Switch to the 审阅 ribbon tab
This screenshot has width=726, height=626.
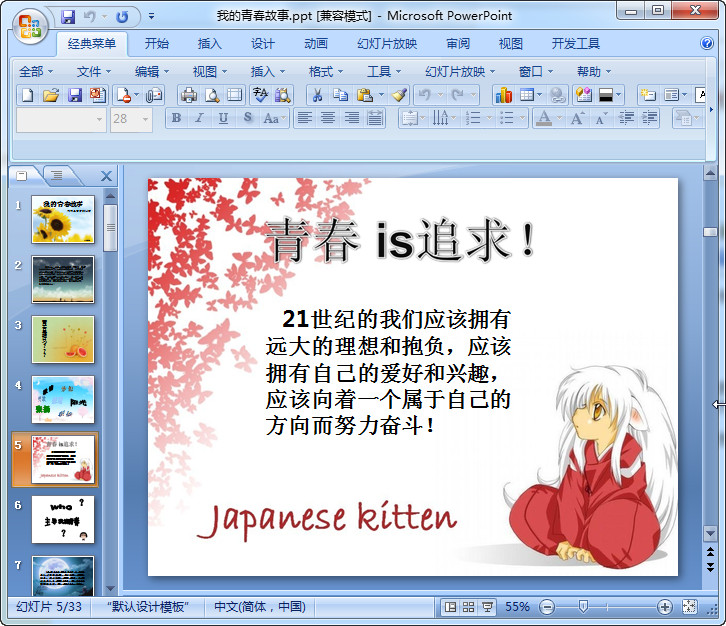pos(458,44)
